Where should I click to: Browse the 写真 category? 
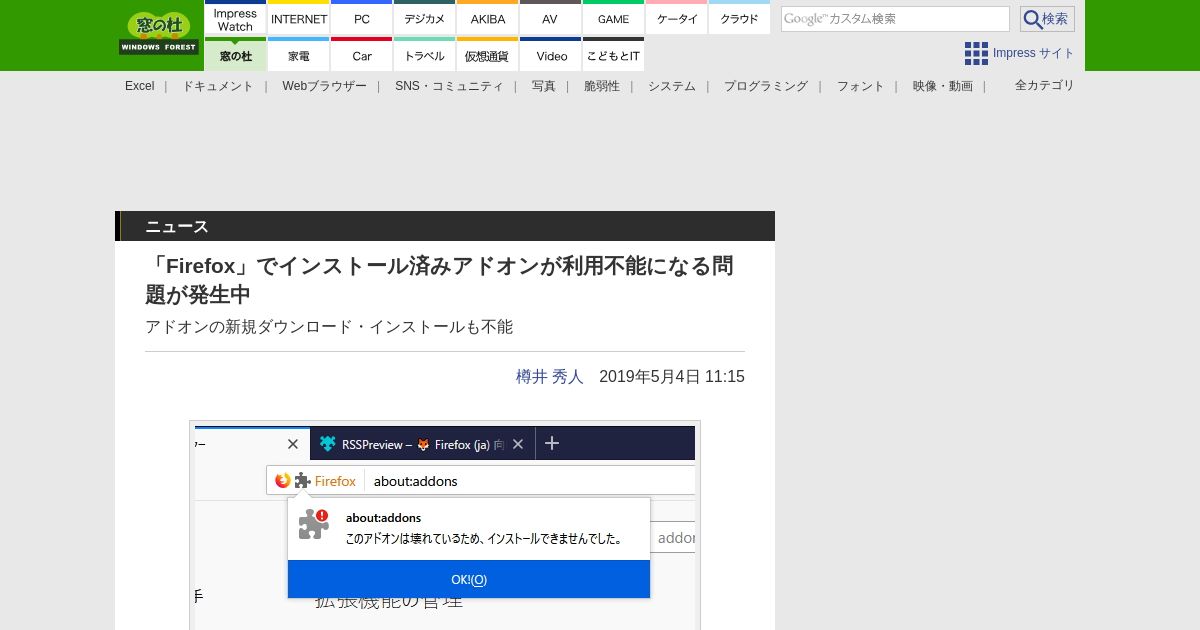coord(544,86)
